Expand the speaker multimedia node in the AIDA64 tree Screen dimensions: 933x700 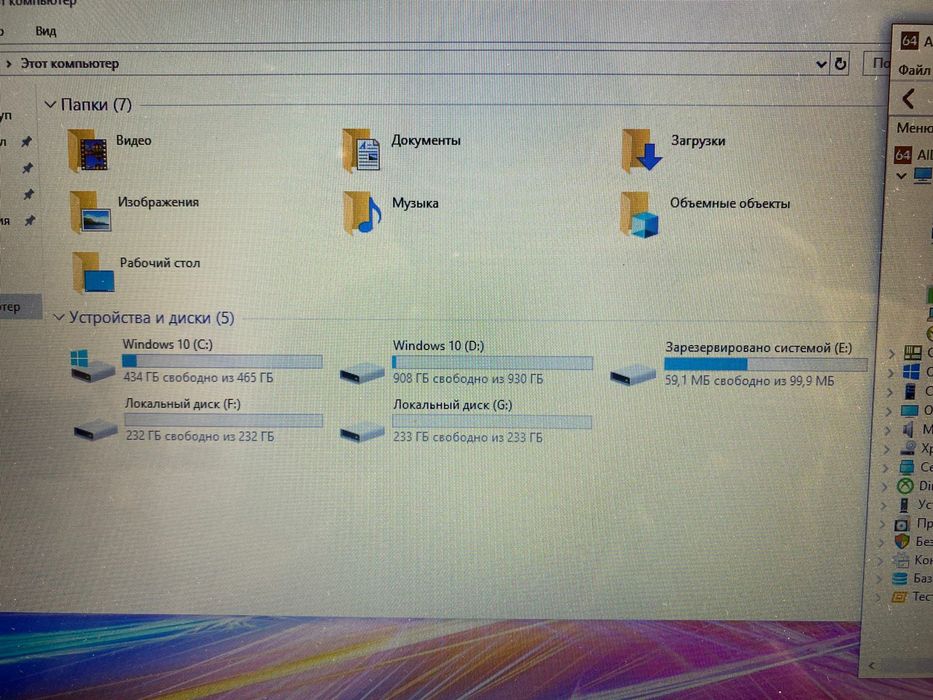coord(887,430)
